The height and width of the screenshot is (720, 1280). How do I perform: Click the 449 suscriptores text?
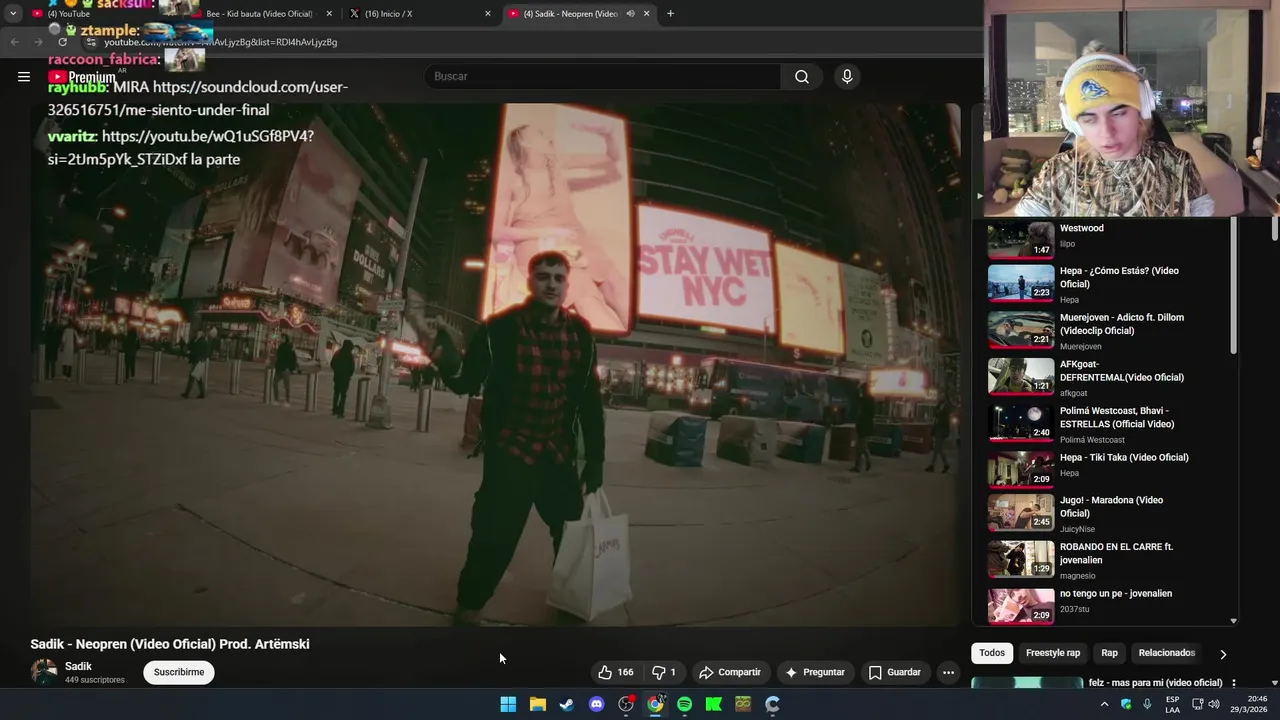point(95,680)
